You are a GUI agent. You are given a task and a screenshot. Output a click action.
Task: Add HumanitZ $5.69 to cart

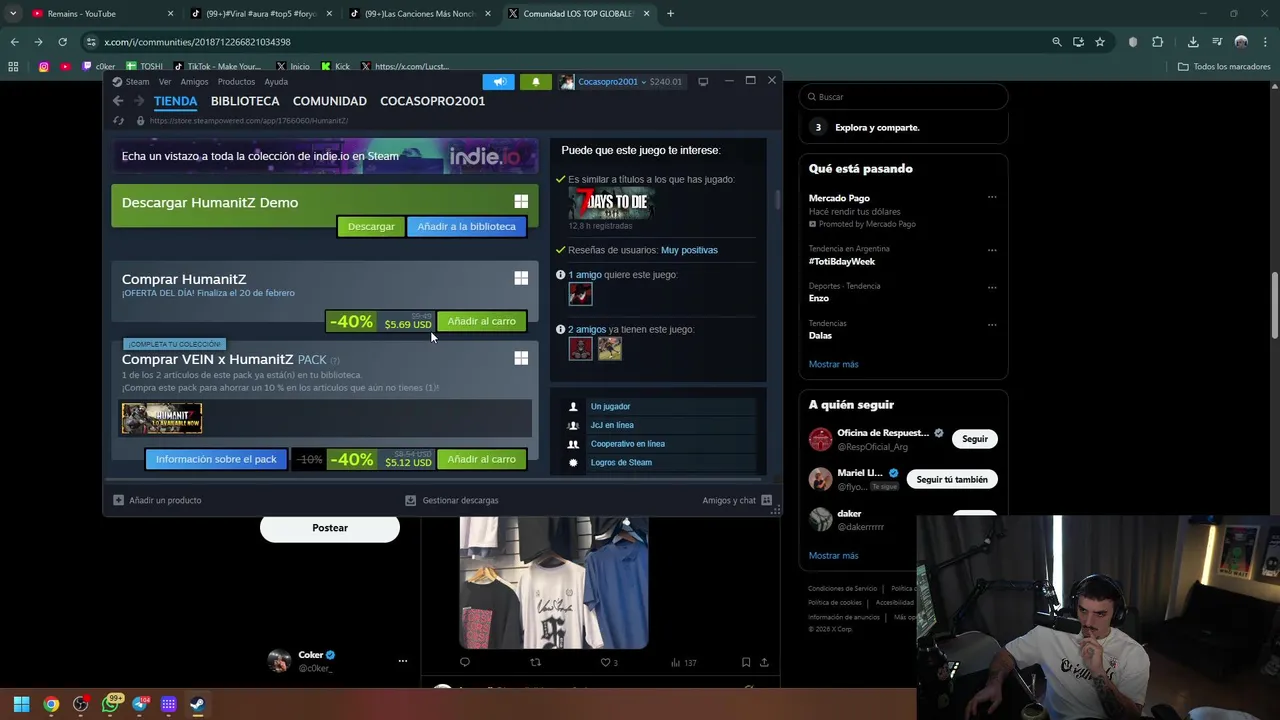coord(481,321)
